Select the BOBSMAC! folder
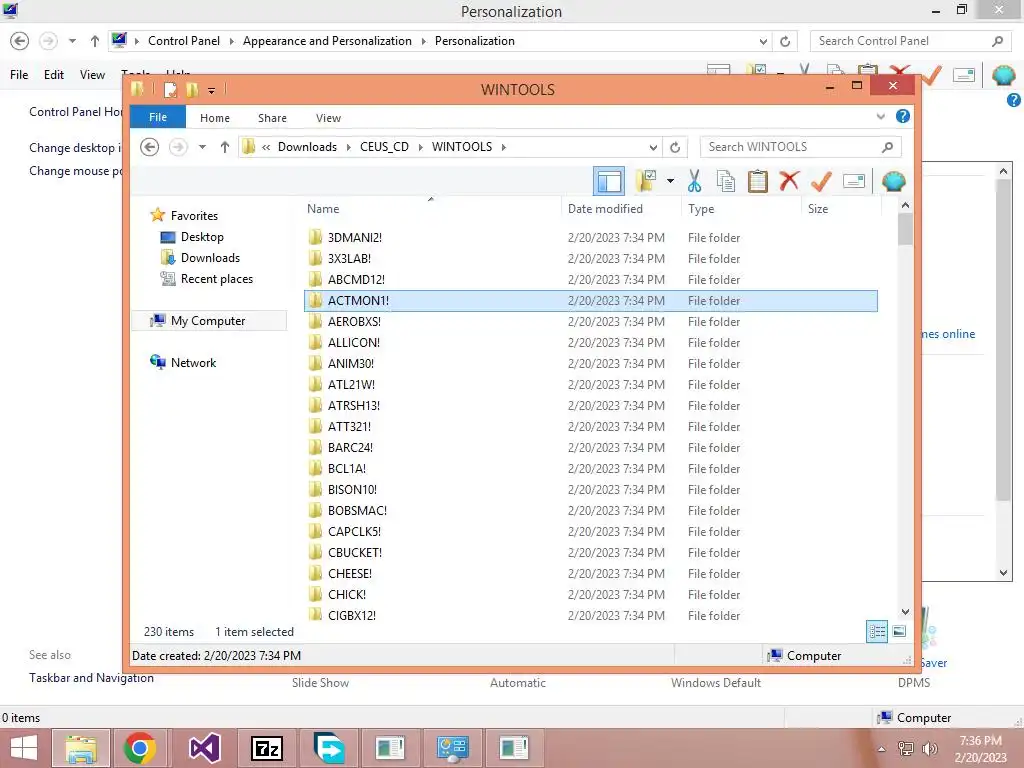This screenshot has height=768, width=1024. (590, 511)
